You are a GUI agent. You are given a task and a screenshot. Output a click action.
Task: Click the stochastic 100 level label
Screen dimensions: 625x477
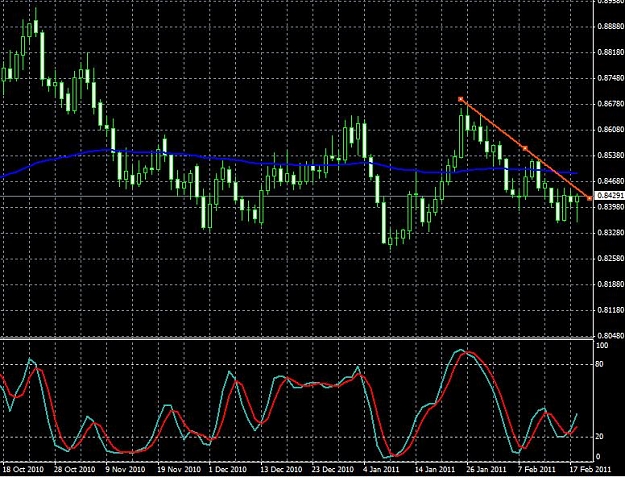(603, 346)
